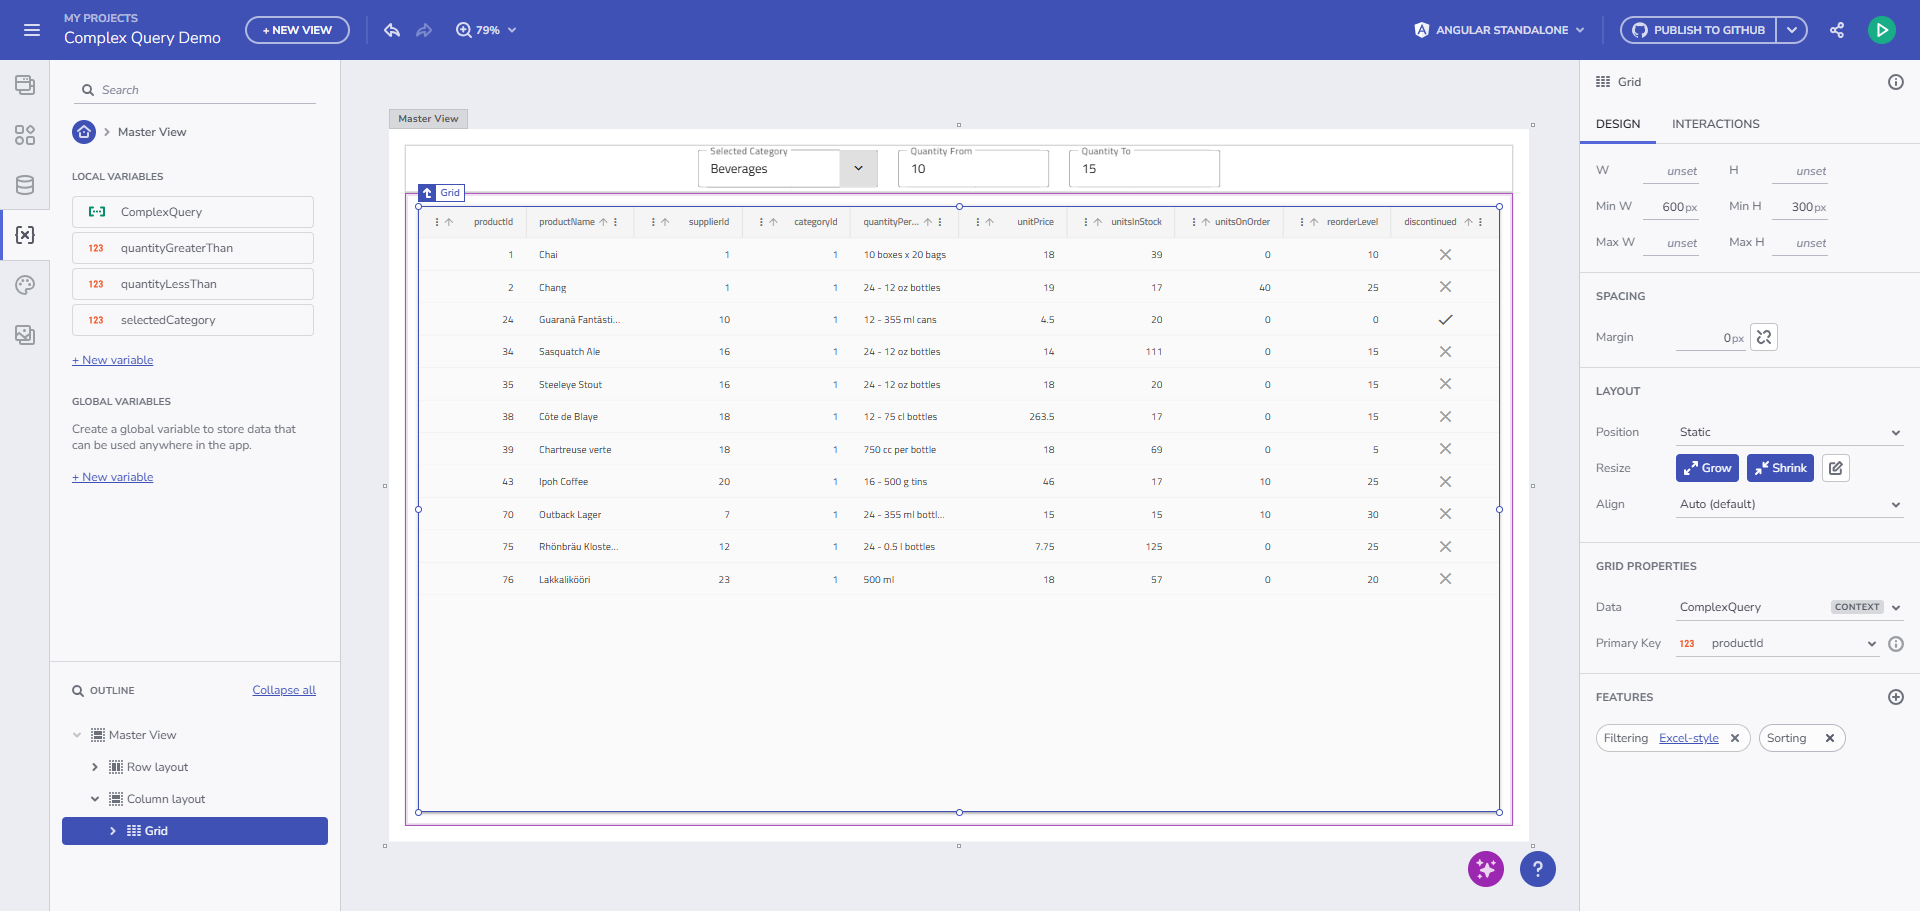Open the variables panel in sidebar
Viewport: 1920px width, 911px height.
25,235
